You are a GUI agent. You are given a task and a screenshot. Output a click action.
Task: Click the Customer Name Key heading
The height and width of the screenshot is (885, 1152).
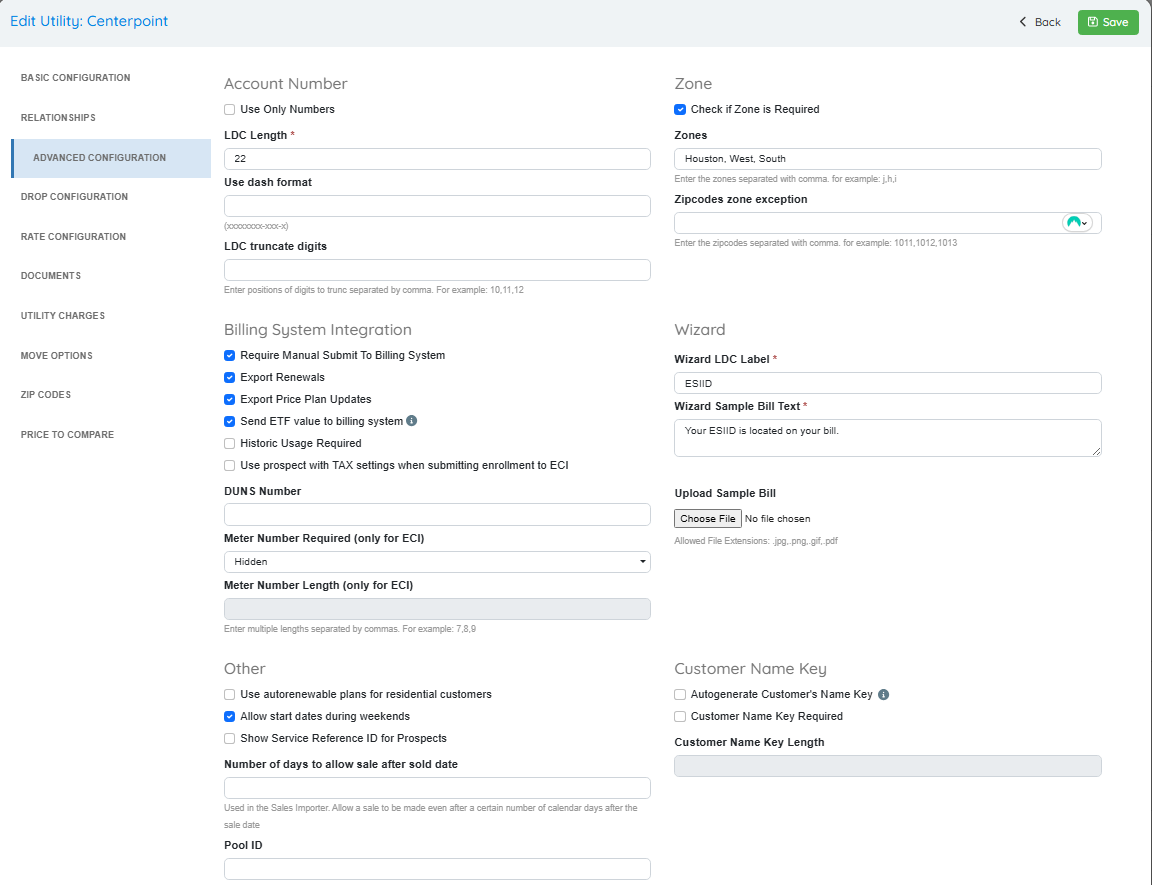click(x=750, y=668)
